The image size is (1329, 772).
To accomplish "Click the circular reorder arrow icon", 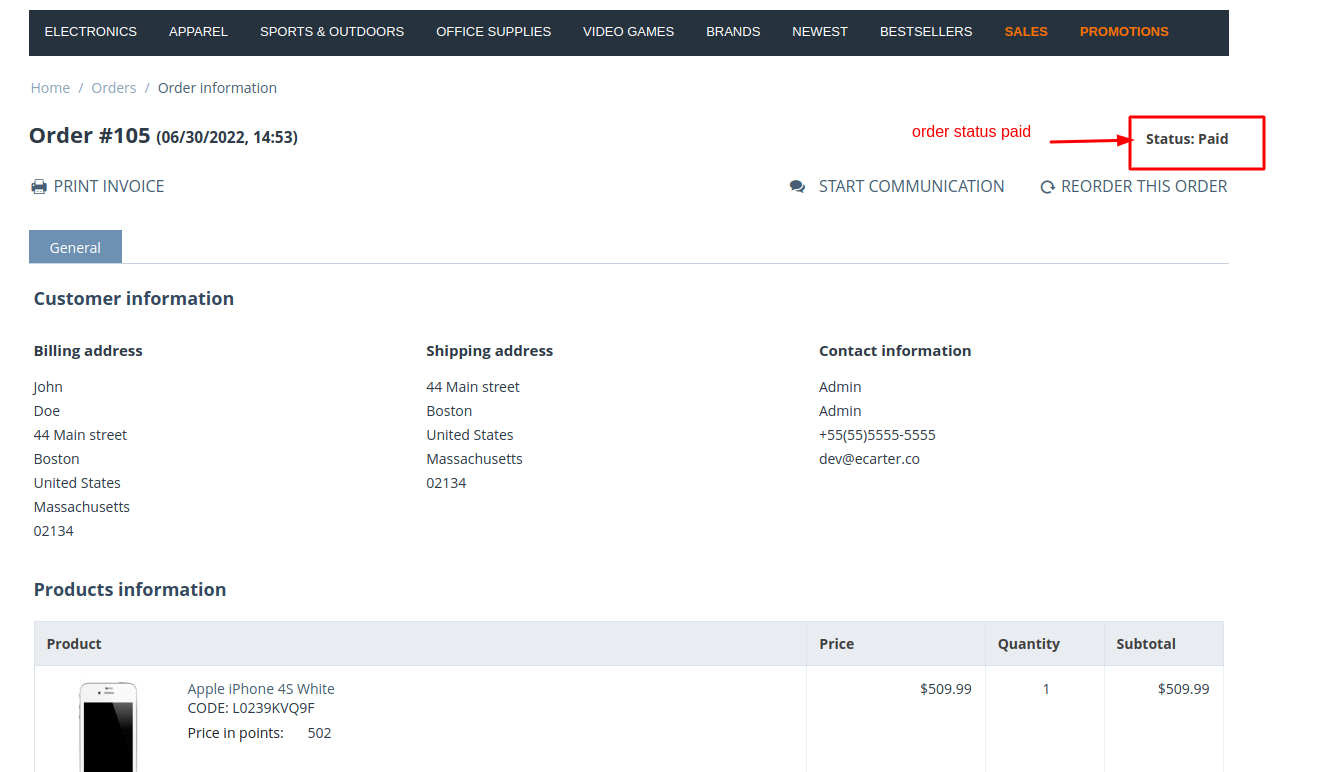I will (x=1047, y=187).
